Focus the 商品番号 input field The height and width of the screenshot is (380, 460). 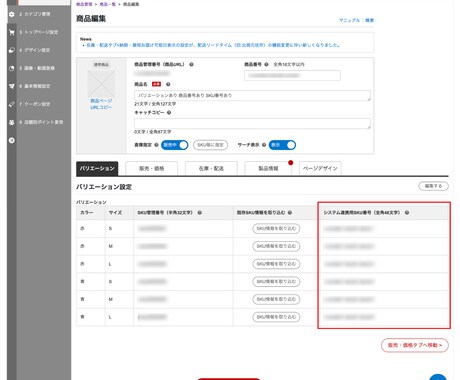point(292,76)
